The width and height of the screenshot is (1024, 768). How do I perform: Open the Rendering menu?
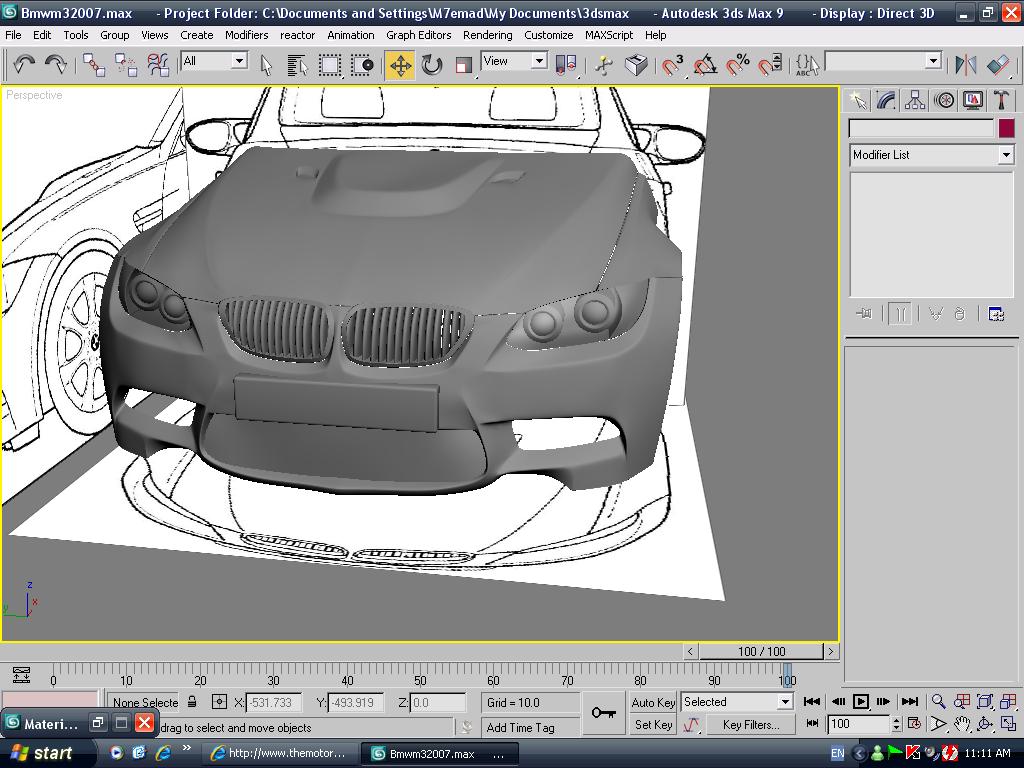click(x=487, y=35)
